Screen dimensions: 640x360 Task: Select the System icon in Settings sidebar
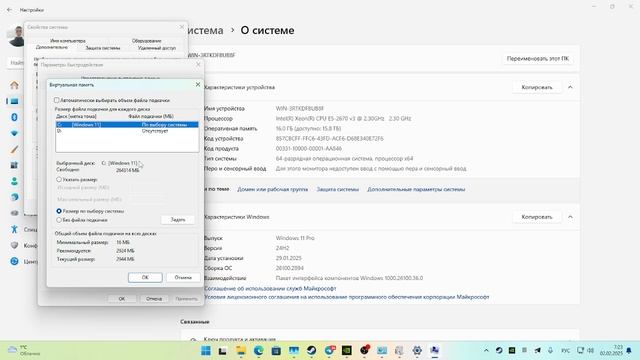tap(14, 101)
